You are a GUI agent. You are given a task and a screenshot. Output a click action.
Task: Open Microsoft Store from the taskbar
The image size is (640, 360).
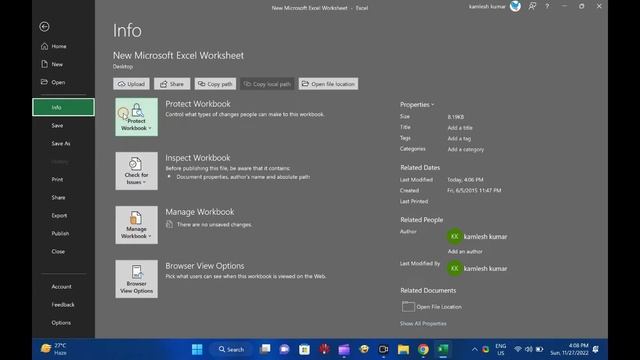pos(304,349)
